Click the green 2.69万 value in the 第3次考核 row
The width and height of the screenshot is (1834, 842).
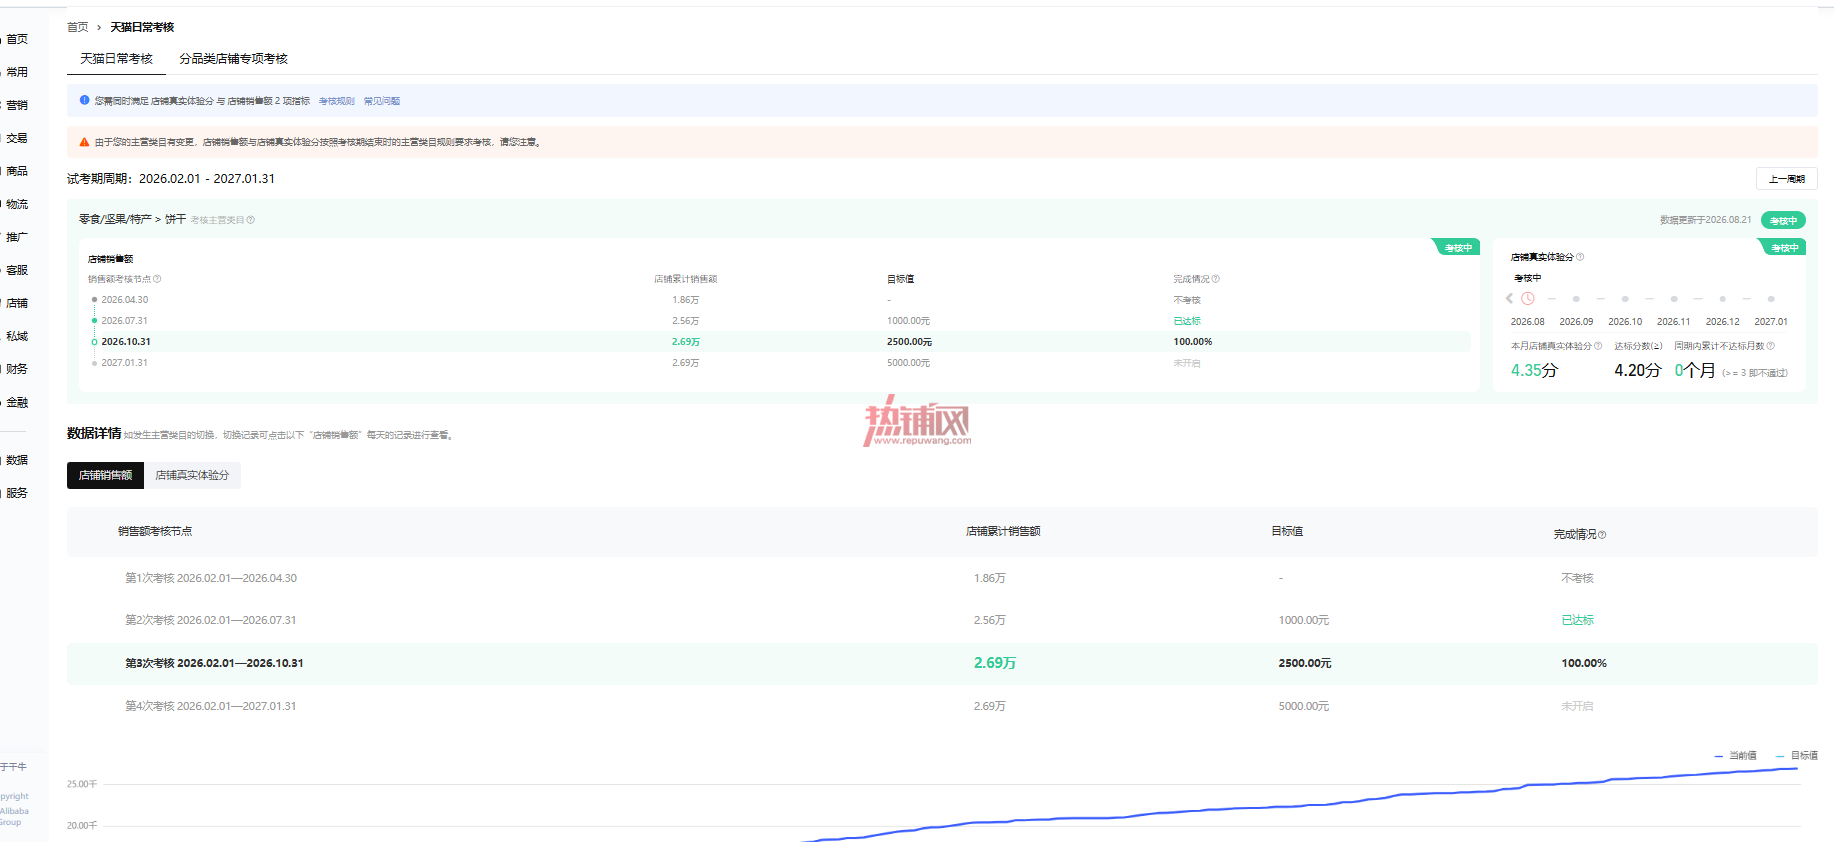point(995,663)
